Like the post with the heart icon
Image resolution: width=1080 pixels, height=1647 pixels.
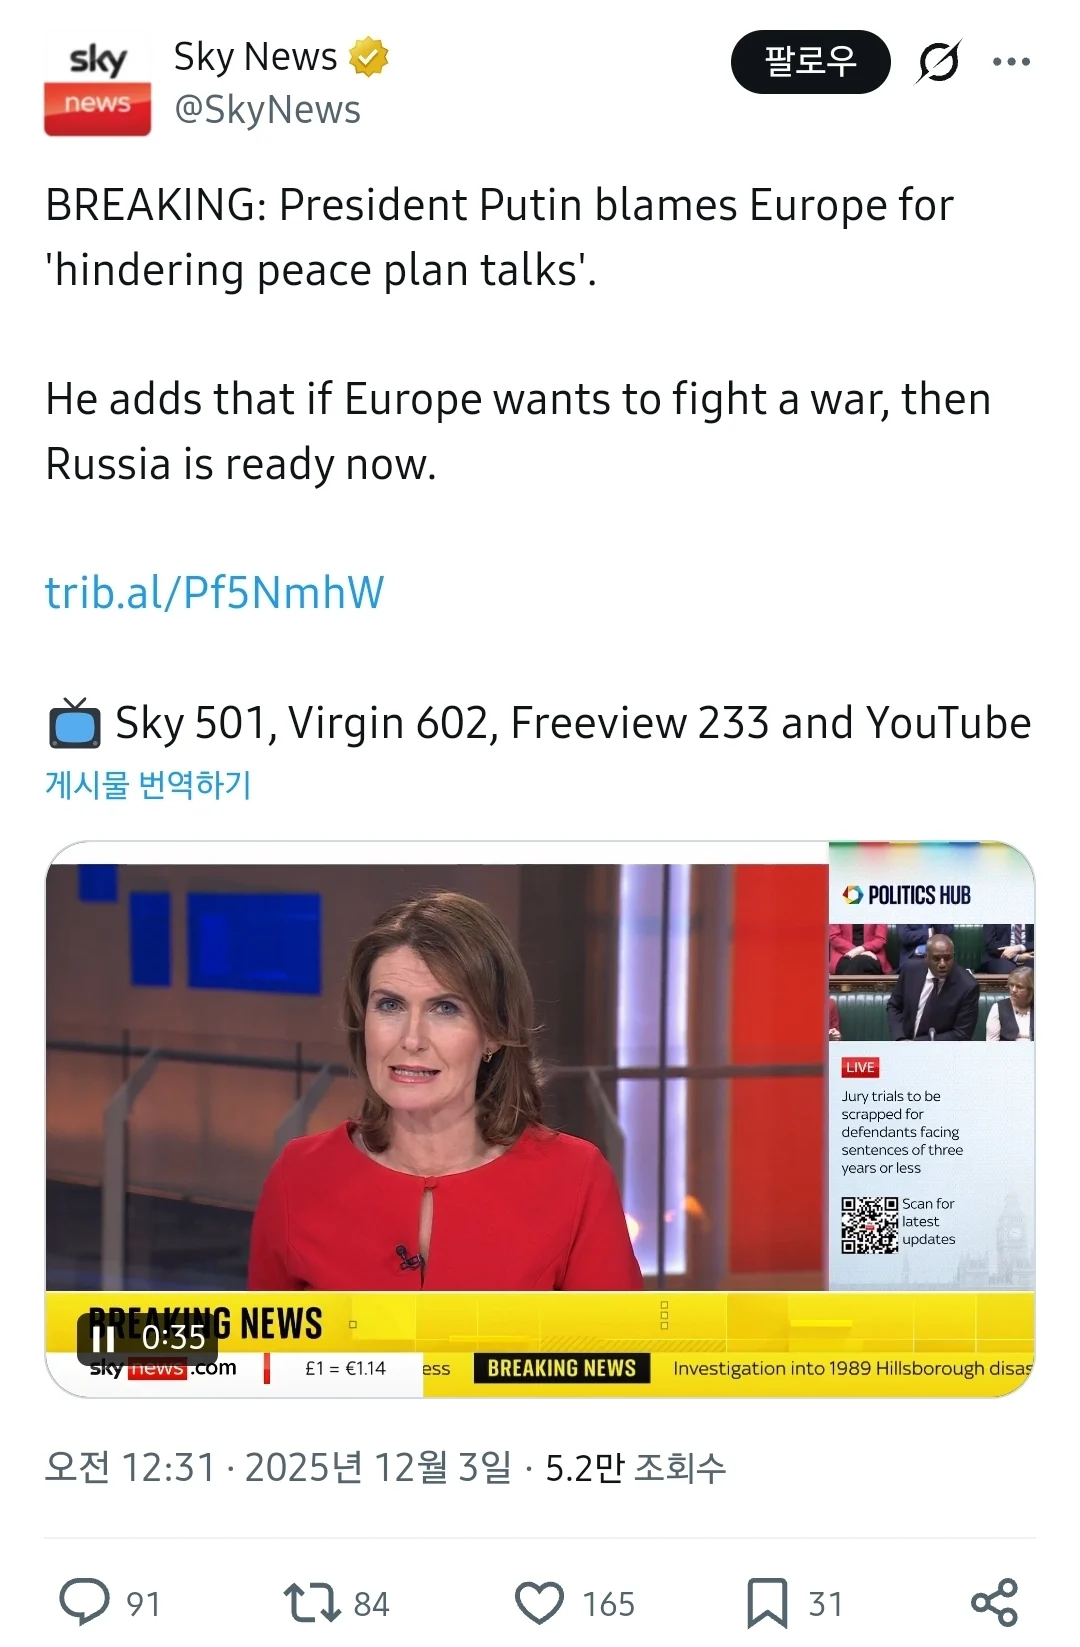(x=540, y=1602)
